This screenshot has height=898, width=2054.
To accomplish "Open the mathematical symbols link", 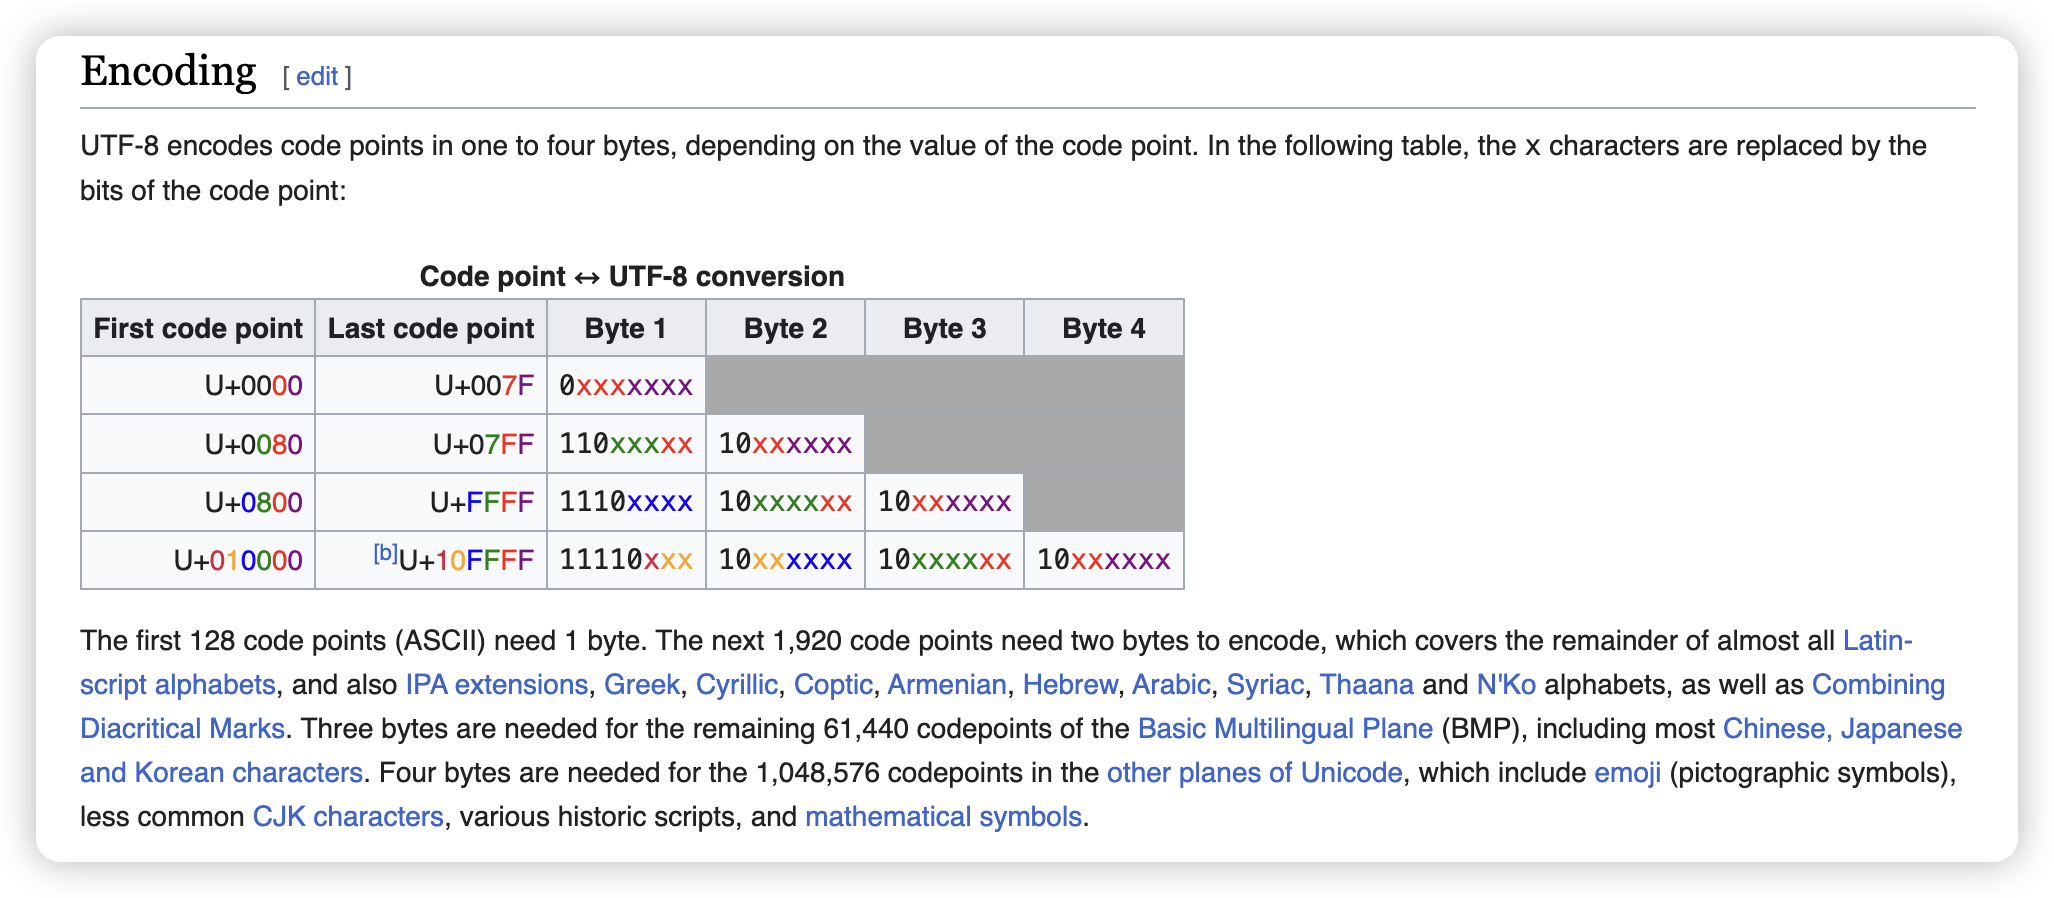I will click(943, 816).
